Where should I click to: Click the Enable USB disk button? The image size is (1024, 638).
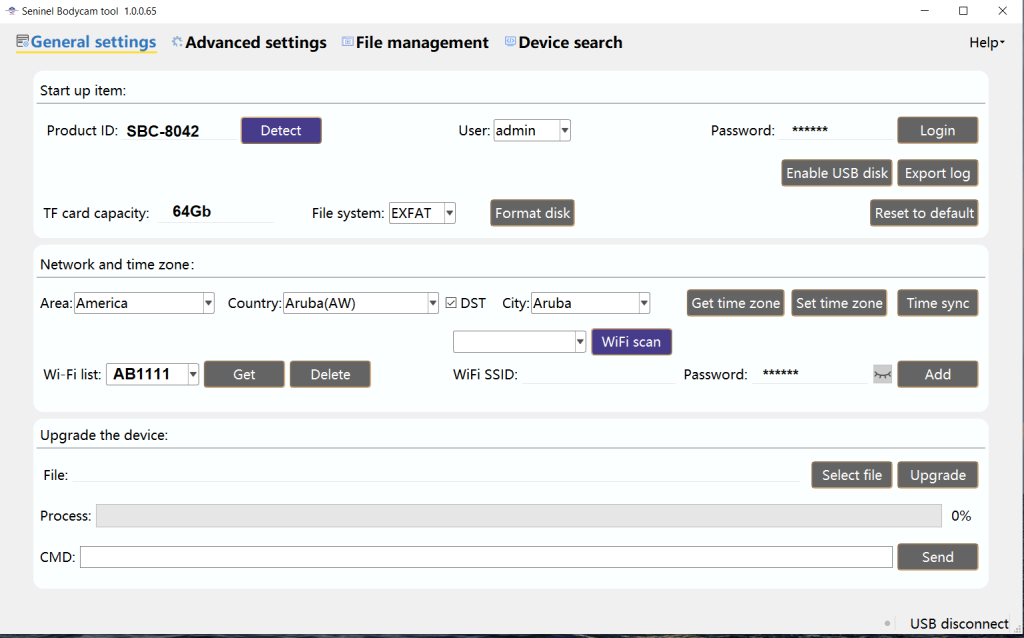[836, 173]
